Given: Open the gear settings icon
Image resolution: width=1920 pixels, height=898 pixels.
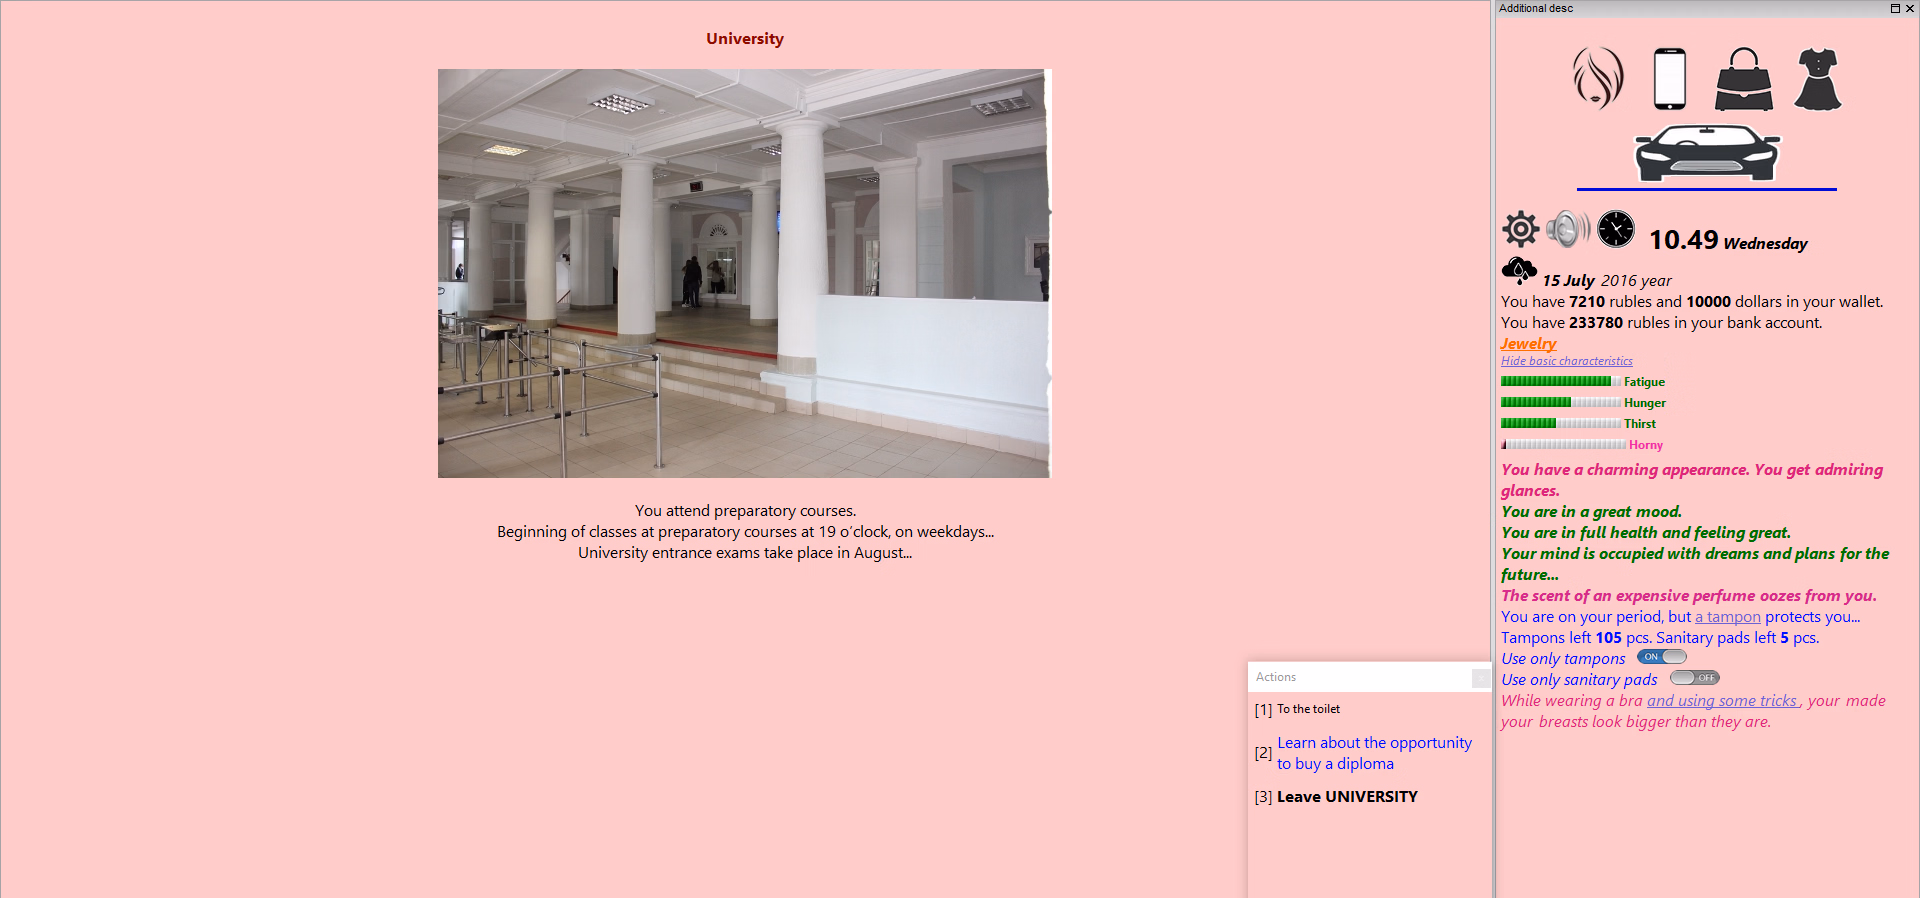Looking at the screenshot, I should [1521, 229].
